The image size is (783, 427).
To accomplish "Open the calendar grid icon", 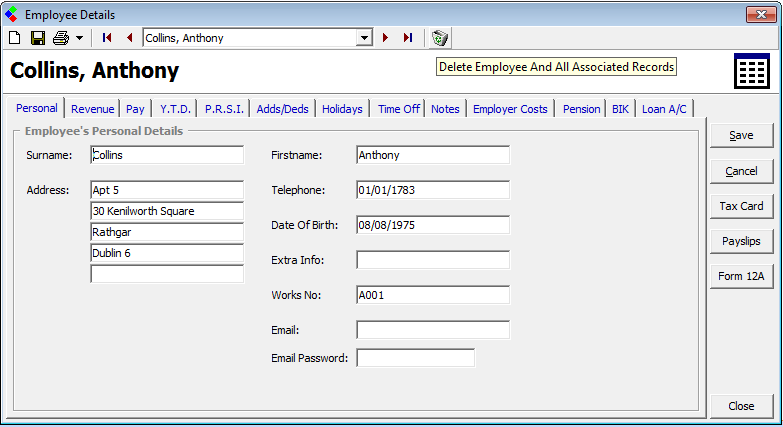I will 750,72.
